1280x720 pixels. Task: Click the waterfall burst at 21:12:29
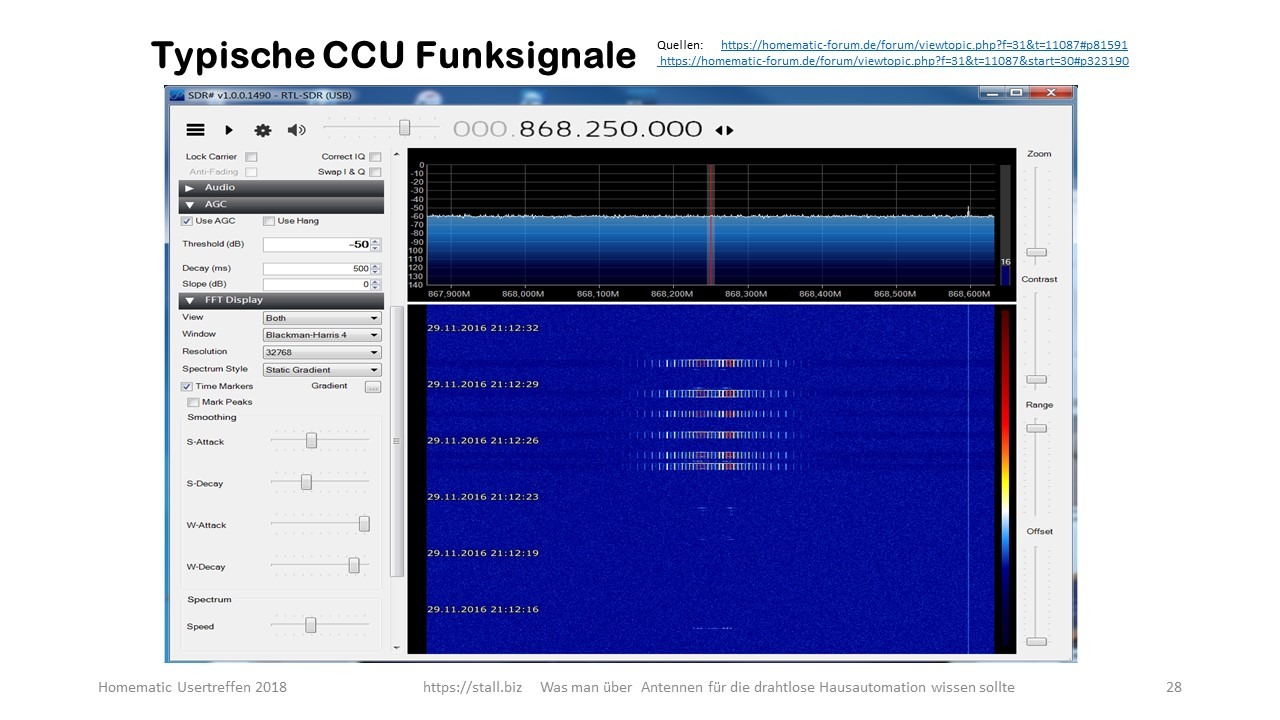tap(715, 392)
